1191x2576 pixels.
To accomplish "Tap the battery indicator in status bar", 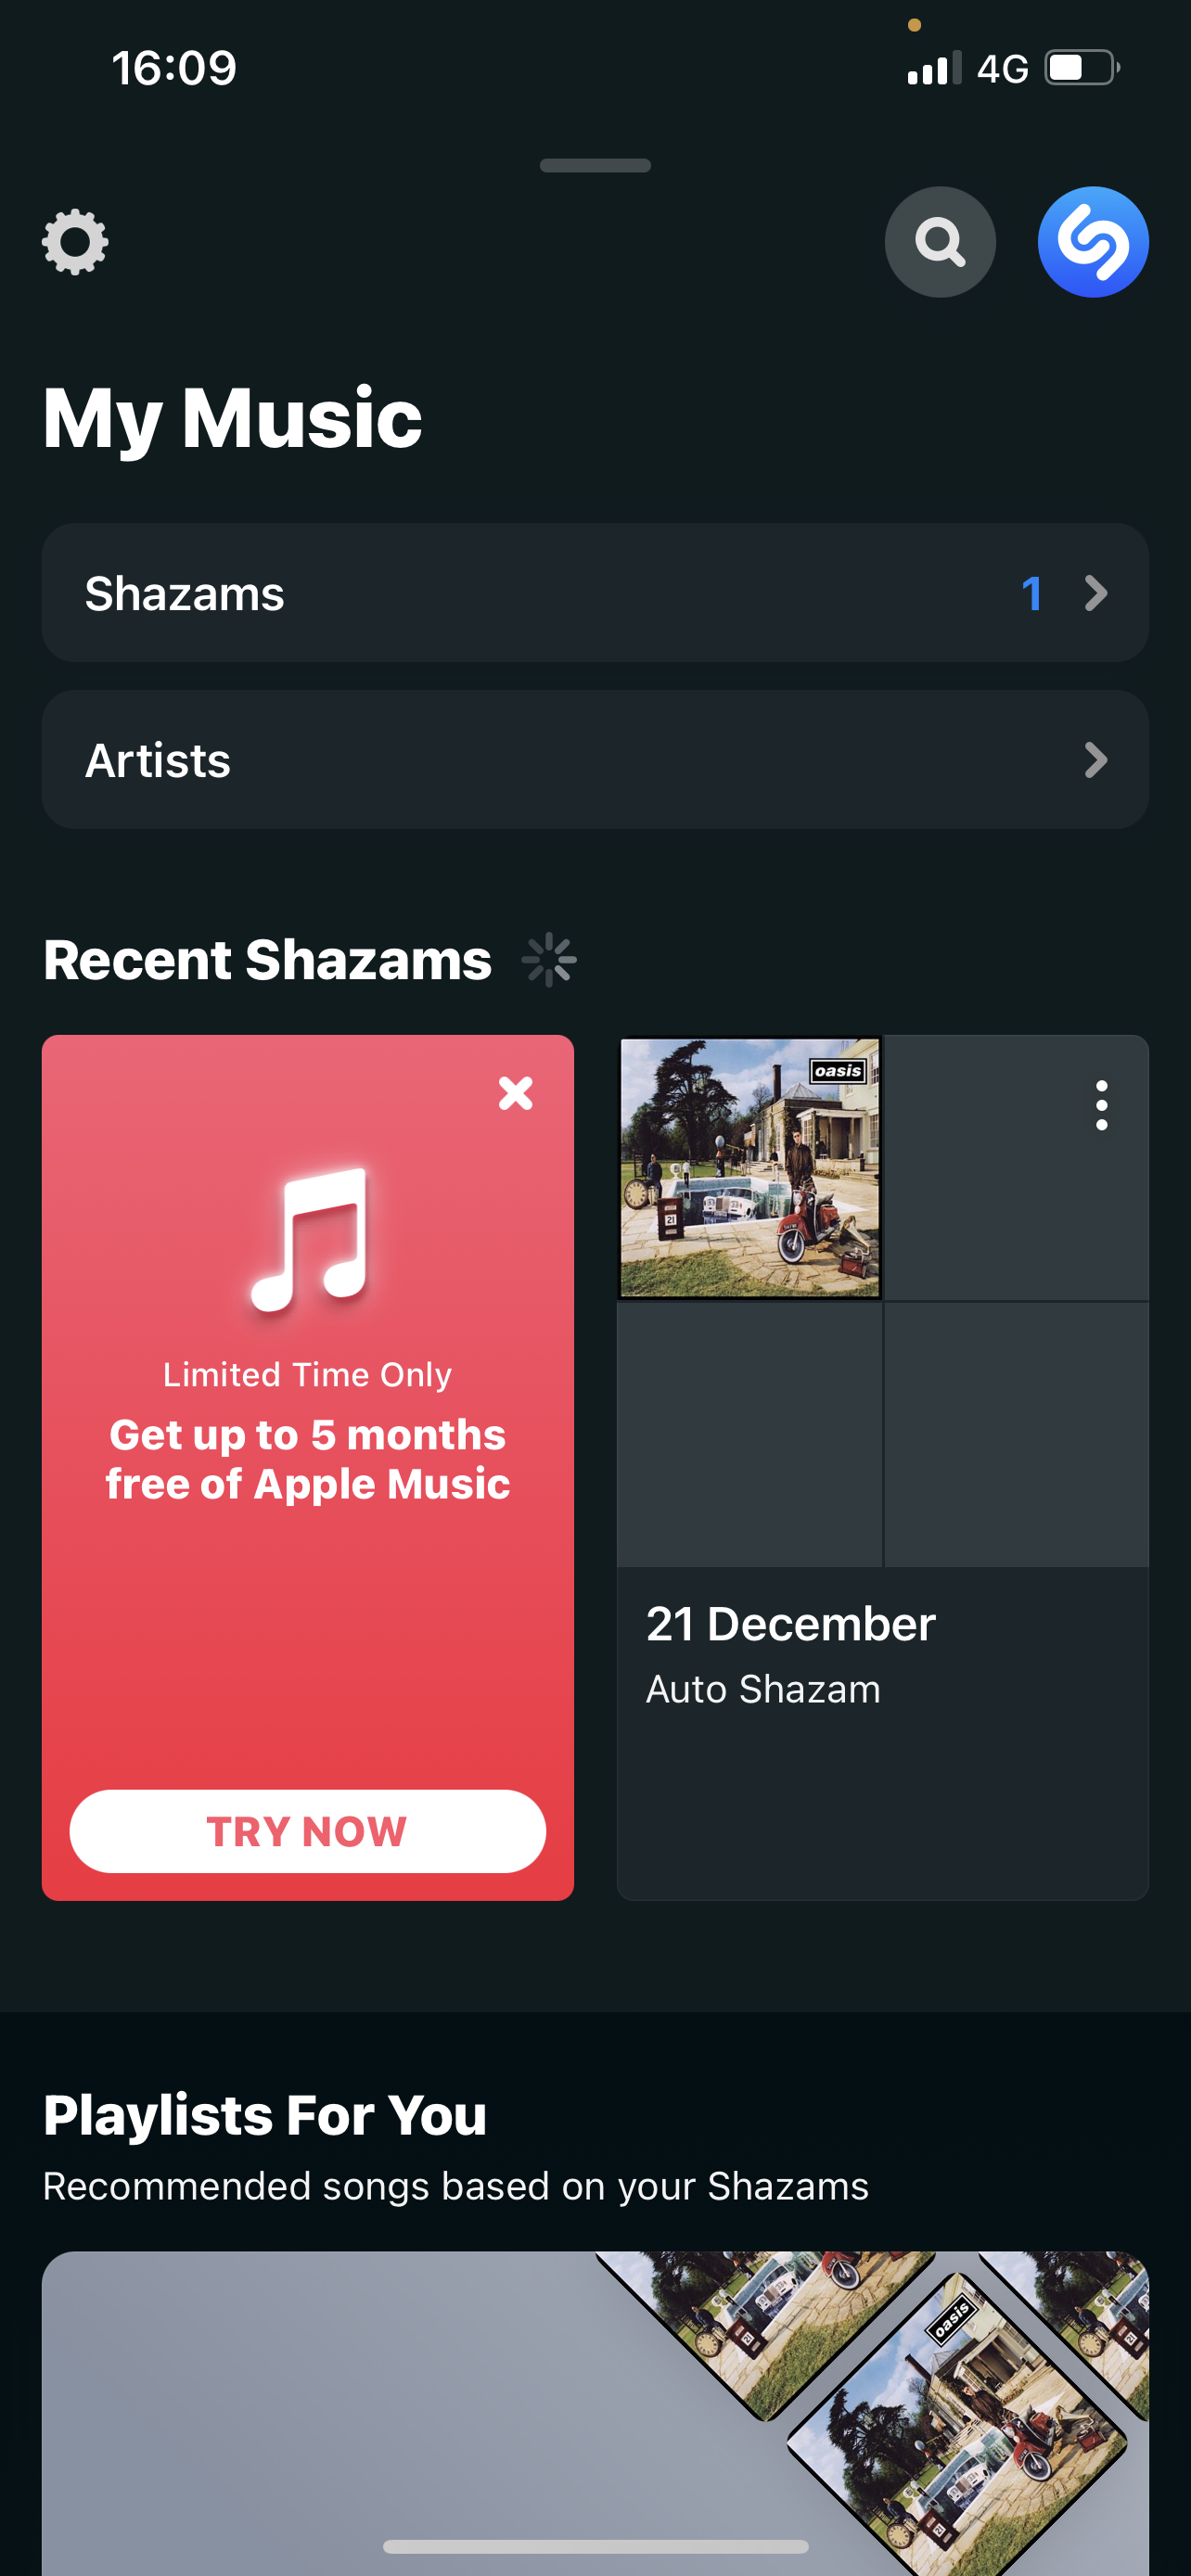I will 1081,68.
